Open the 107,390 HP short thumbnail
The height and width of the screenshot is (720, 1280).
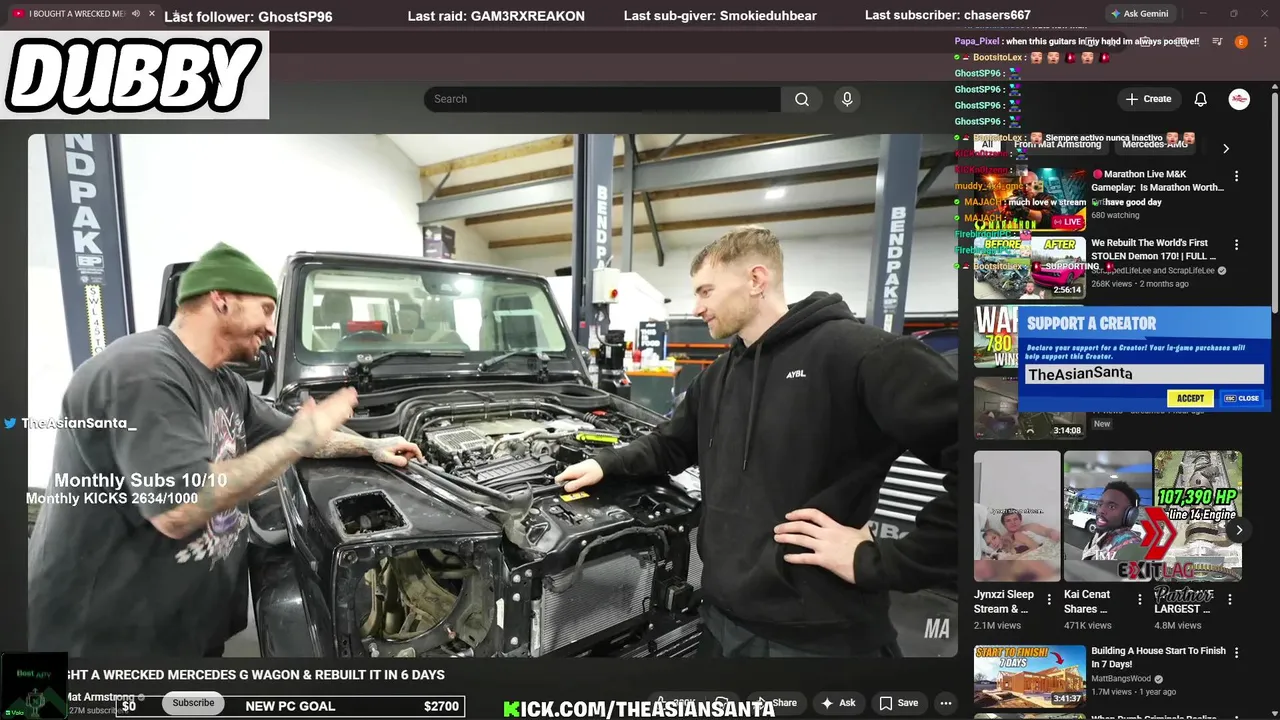pyautogui.click(x=1198, y=516)
